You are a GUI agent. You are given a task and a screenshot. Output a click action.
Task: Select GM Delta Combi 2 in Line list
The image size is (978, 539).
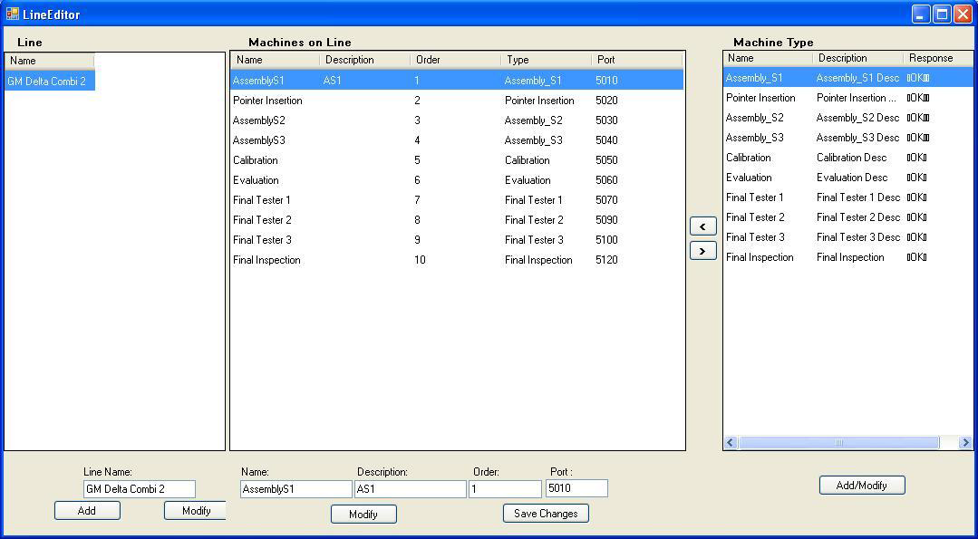click(x=47, y=81)
